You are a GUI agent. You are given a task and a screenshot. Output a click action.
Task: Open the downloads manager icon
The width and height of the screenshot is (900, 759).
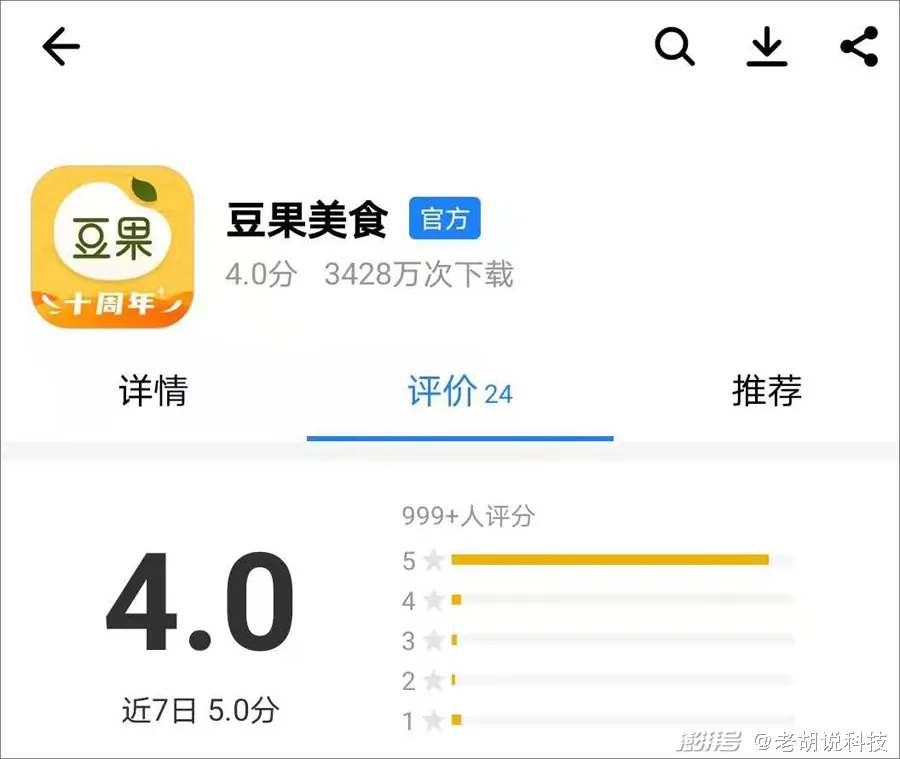point(767,47)
